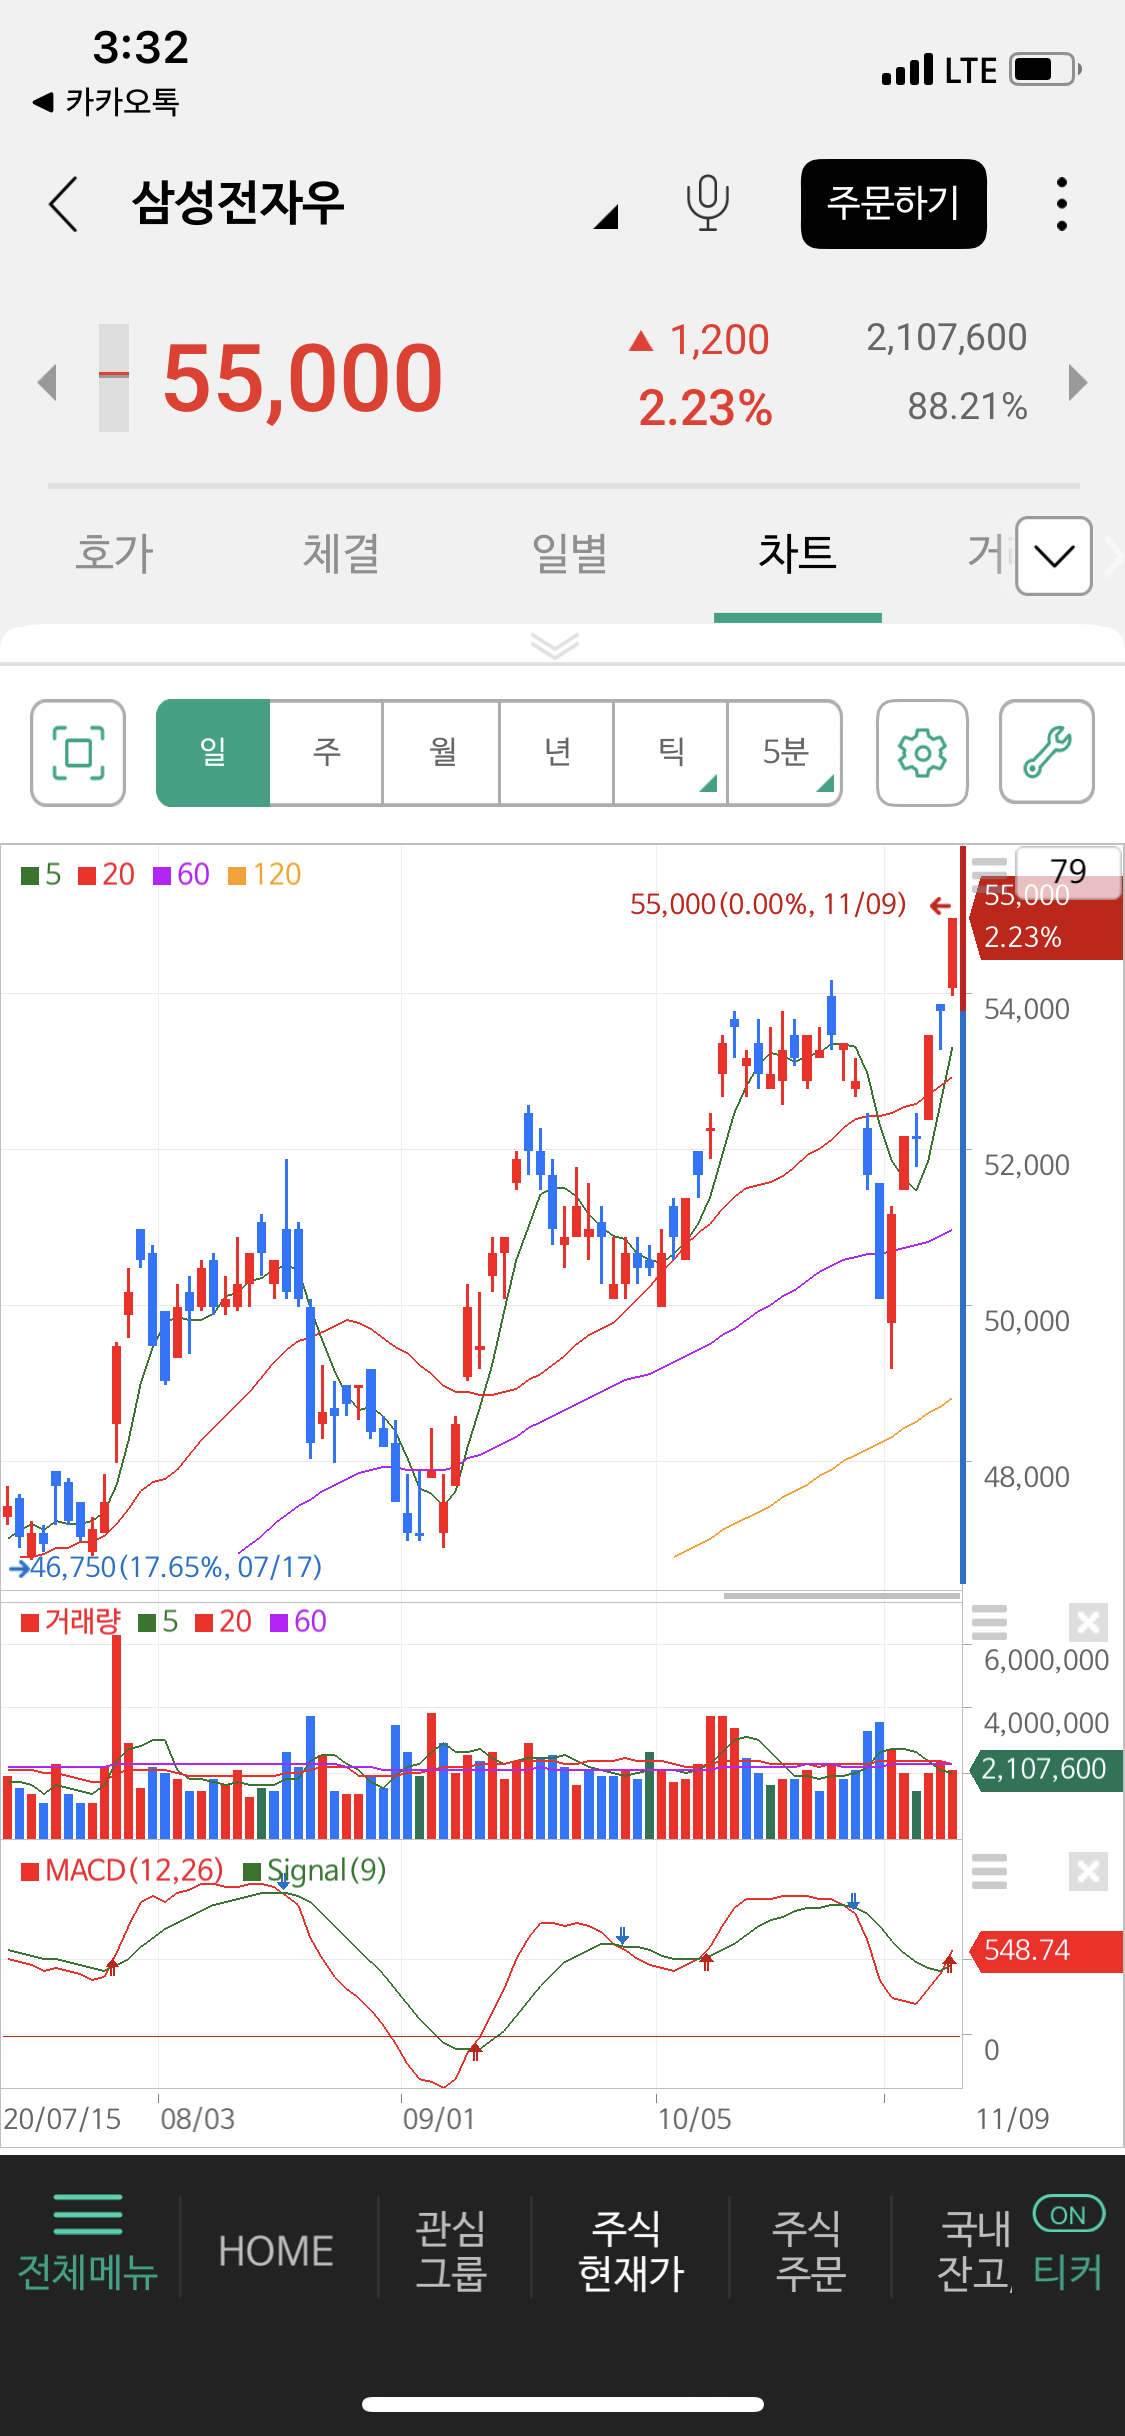Tap the high marker 55,000(0.00%, 11/09)

click(790, 905)
